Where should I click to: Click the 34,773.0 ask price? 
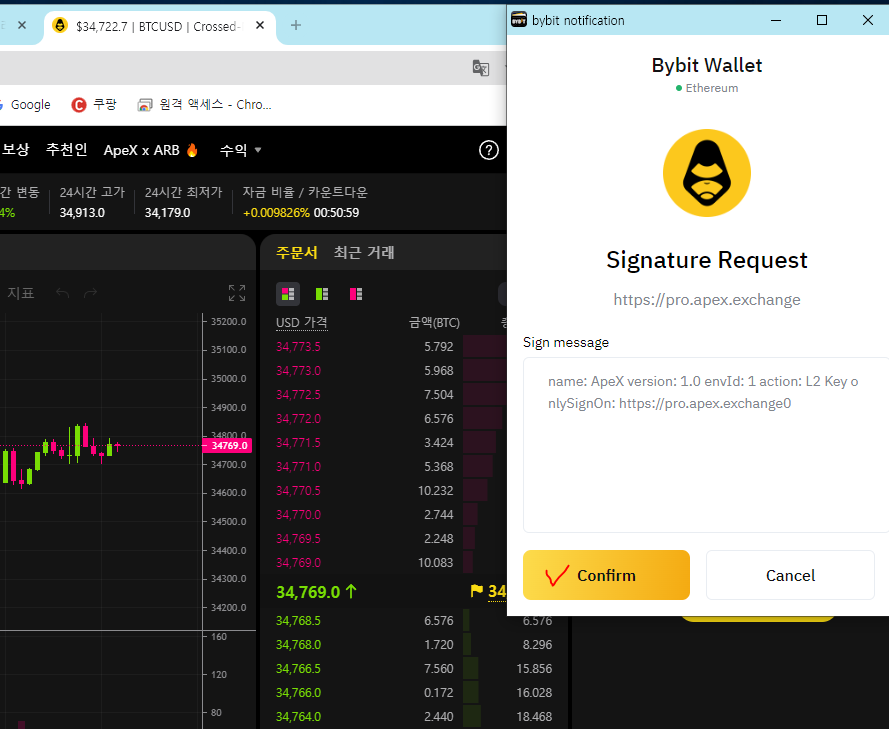(298, 370)
